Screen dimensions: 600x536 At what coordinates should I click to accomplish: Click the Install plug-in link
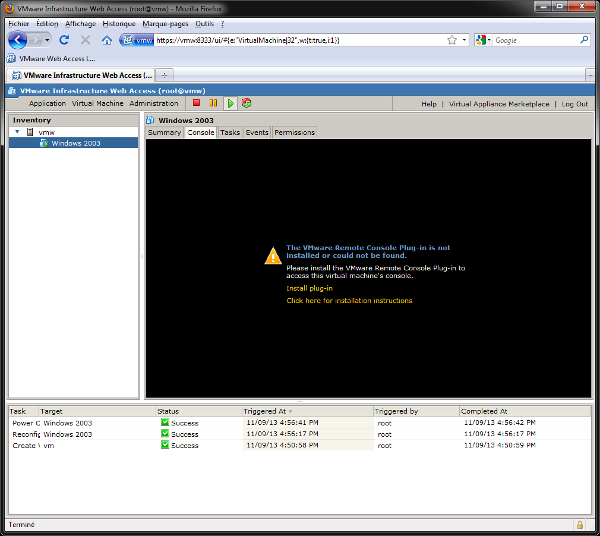click(x=309, y=288)
